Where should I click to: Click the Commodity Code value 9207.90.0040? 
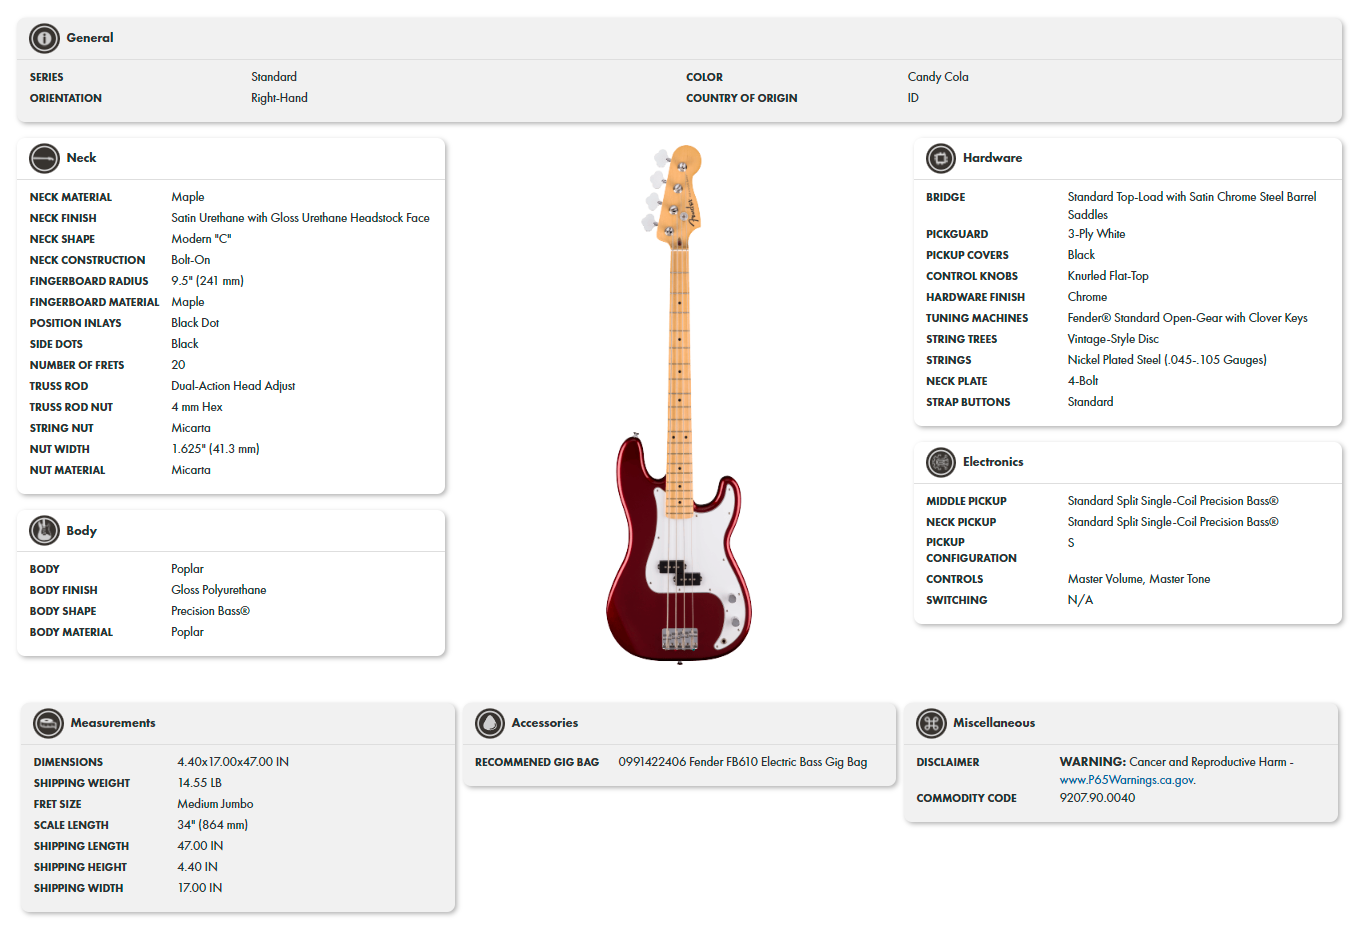[1096, 798]
